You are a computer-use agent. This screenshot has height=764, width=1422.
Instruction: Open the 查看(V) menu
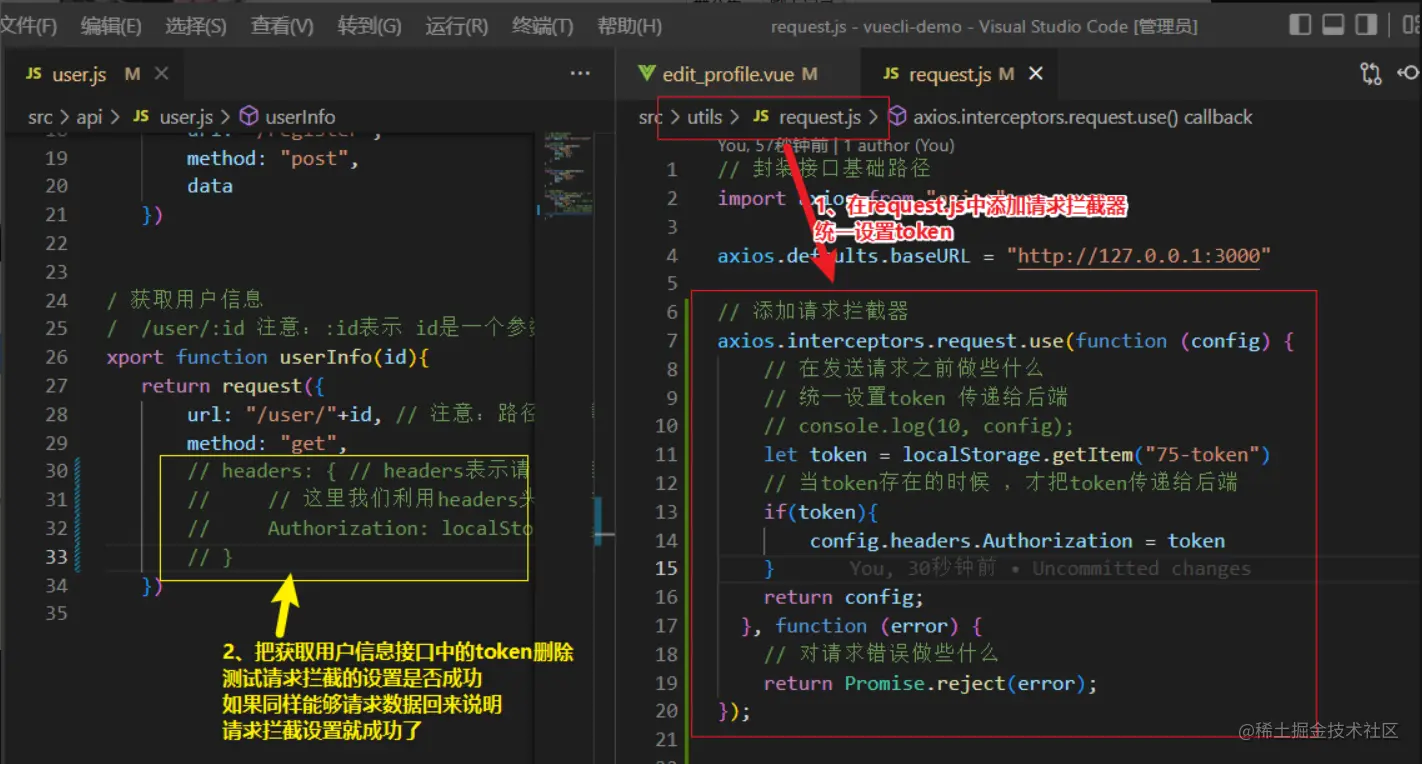(x=282, y=26)
